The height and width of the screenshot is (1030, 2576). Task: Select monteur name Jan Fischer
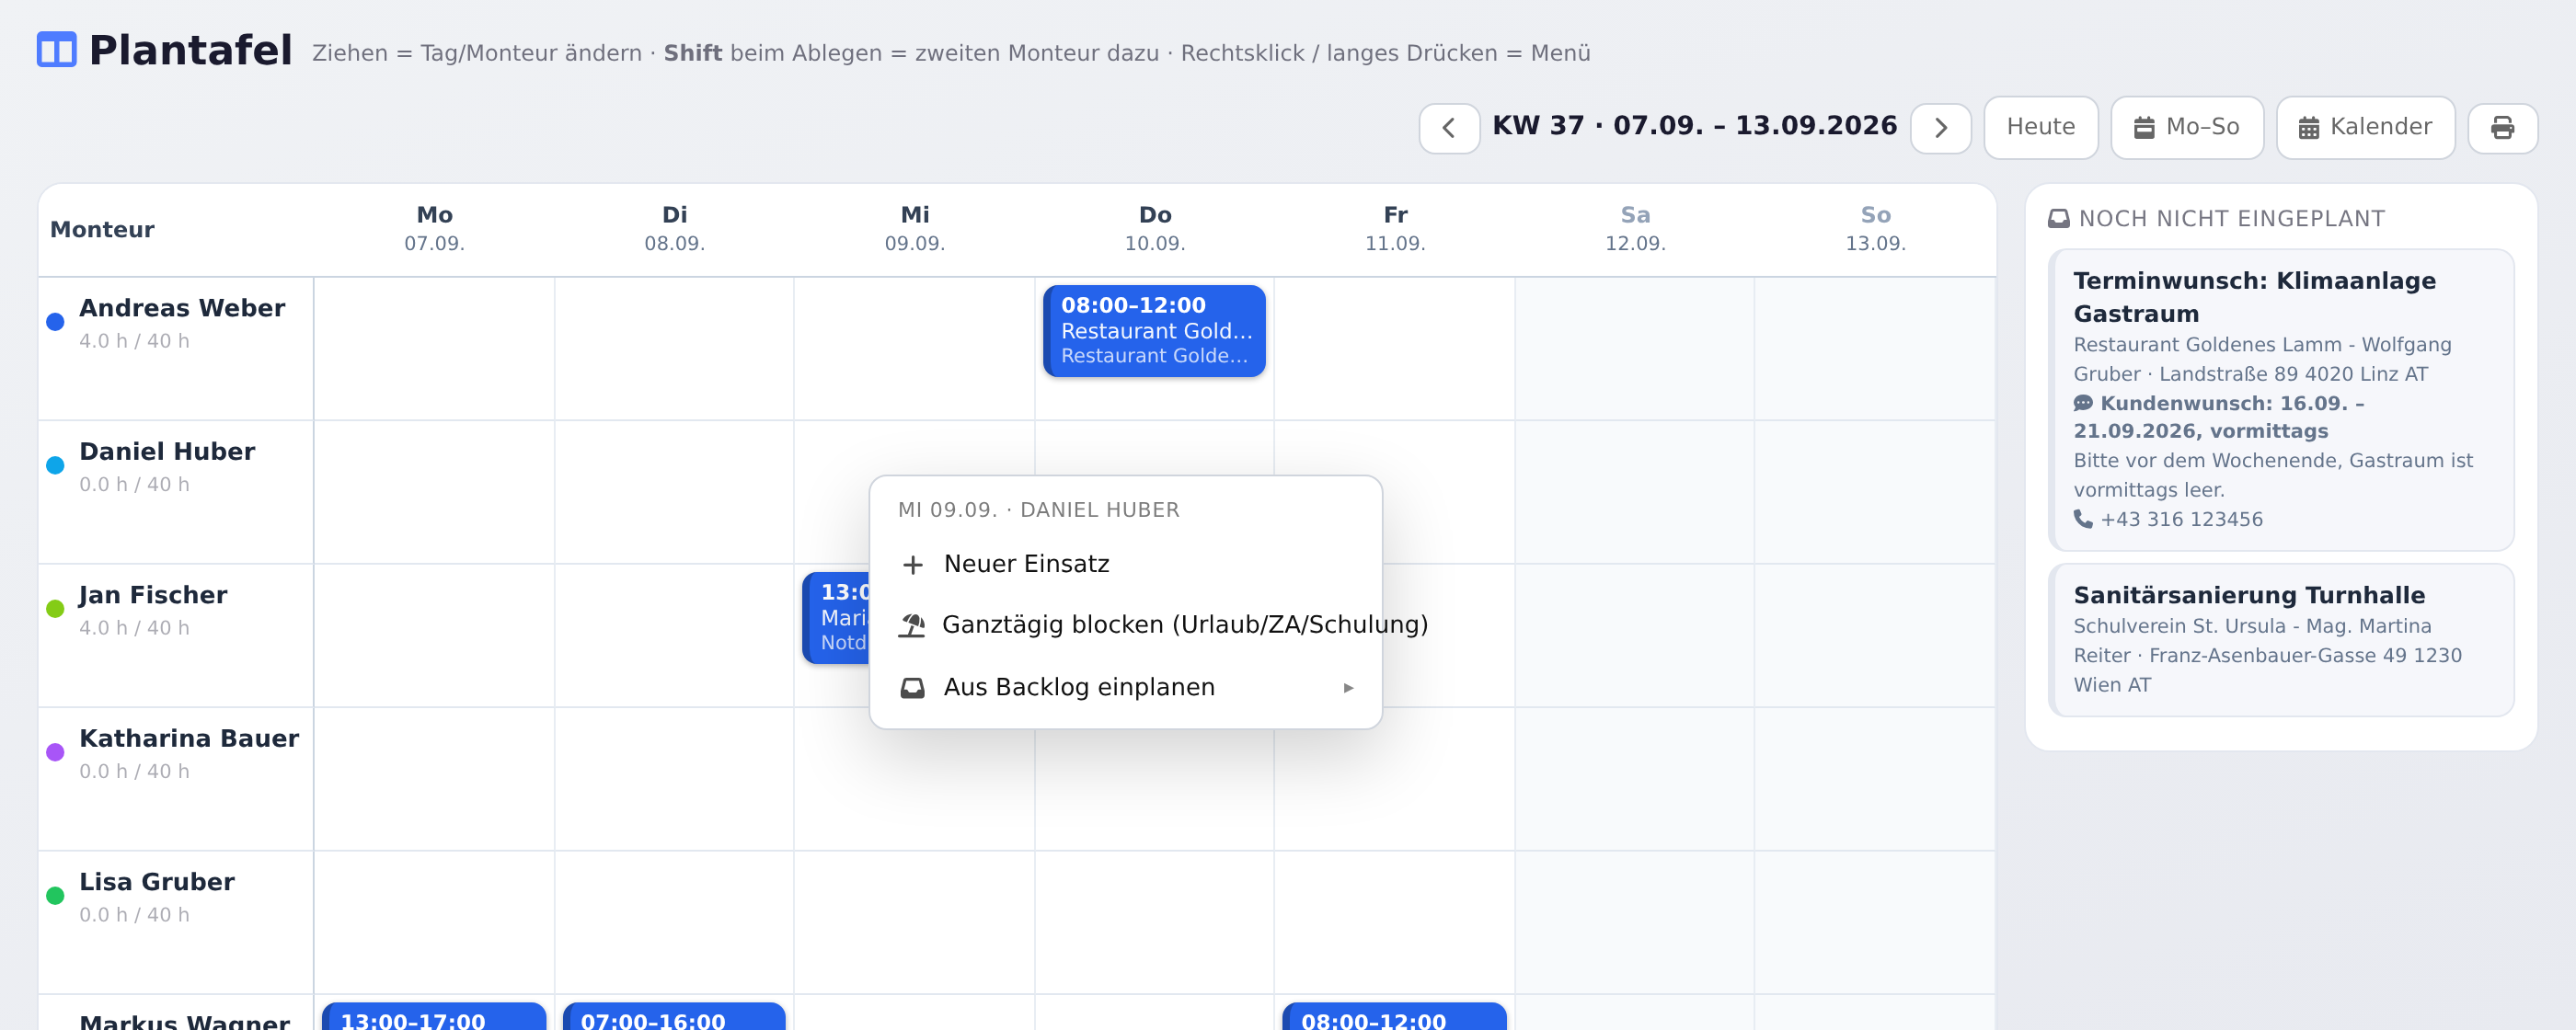click(153, 595)
